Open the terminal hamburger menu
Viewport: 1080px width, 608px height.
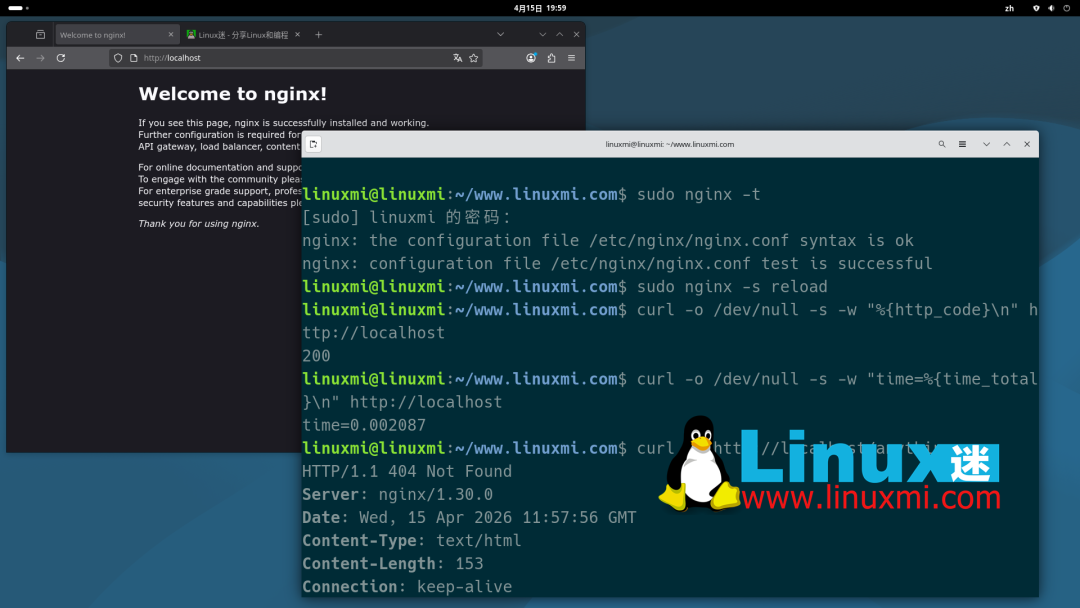click(962, 143)
